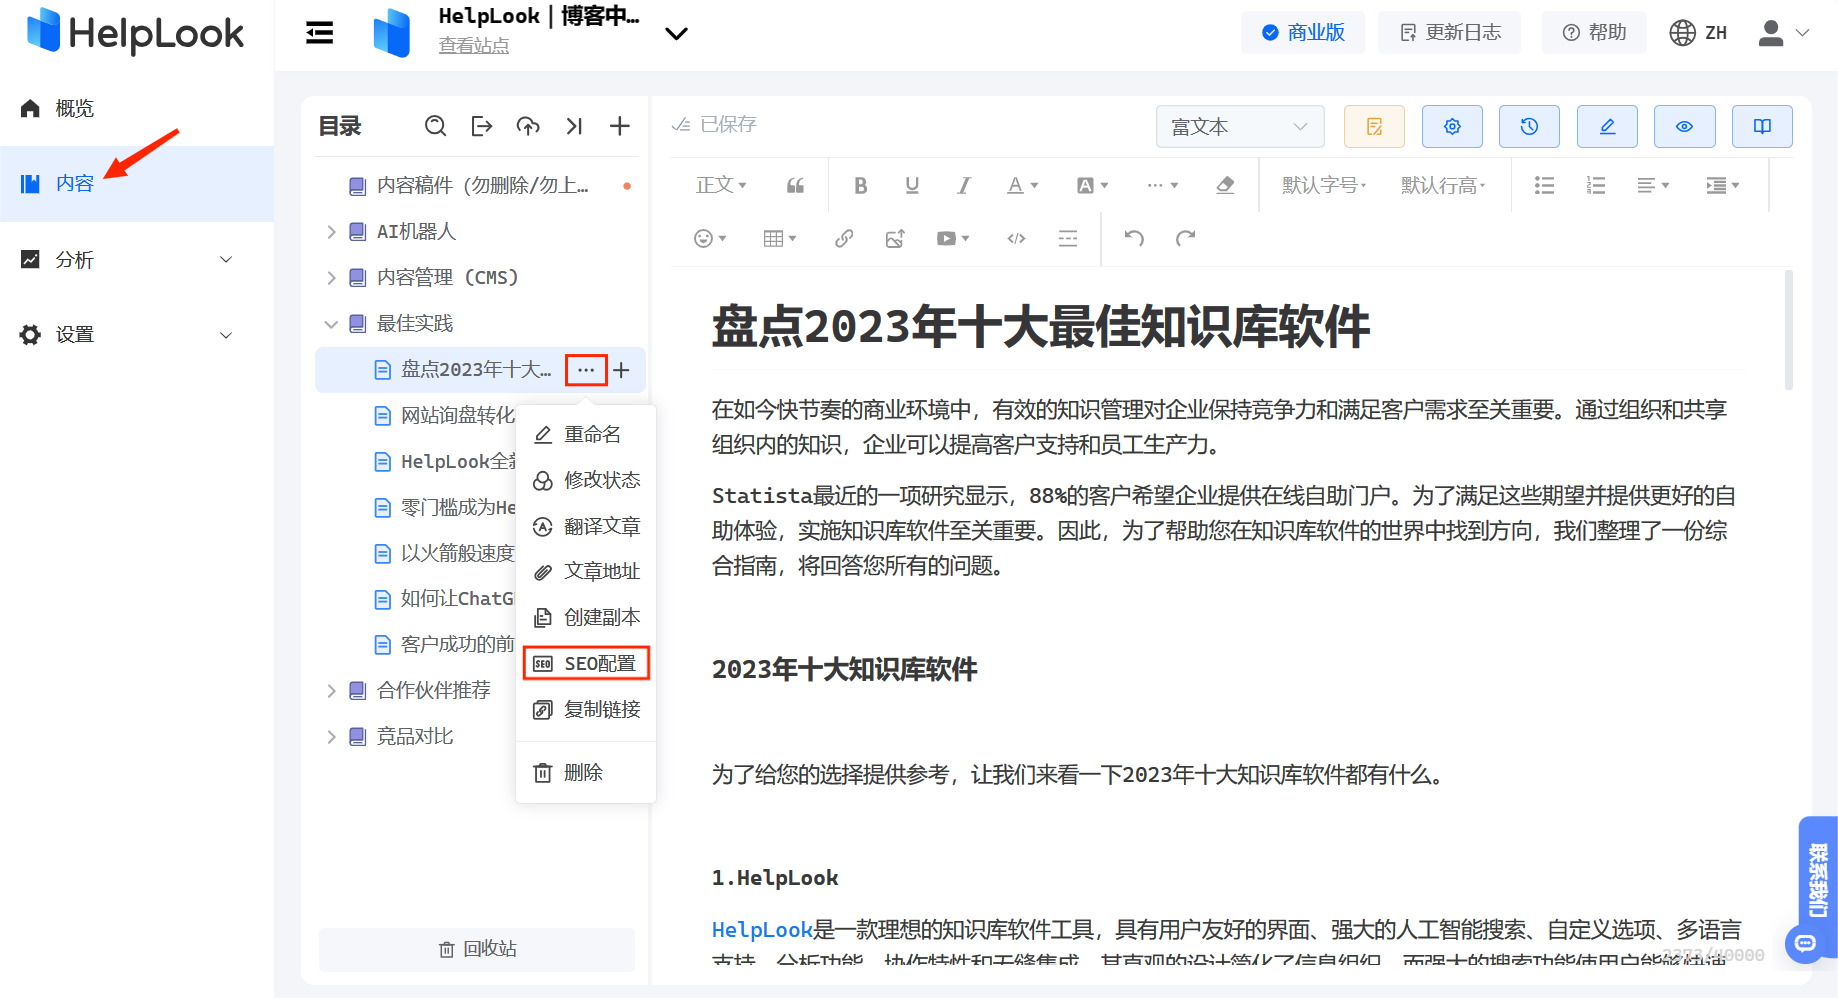
Task: Open the table insert dropdown
Action: 780,238
